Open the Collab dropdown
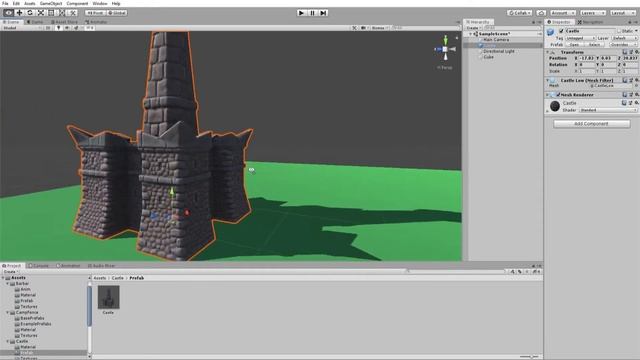Image resolution: width=640 pixels, height=360 pixels. (520, 13)
